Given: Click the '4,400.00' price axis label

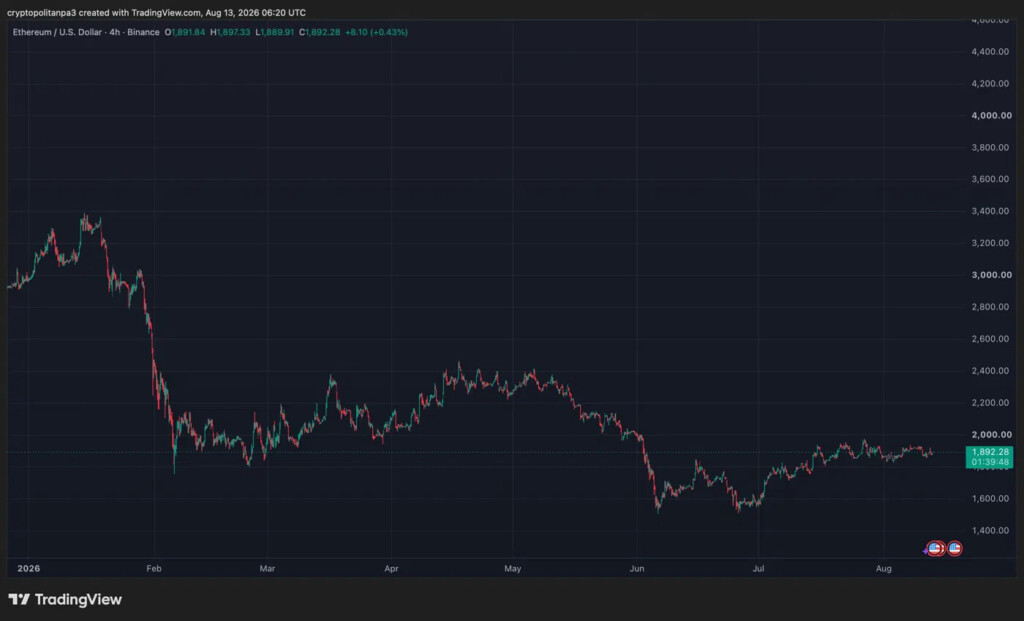Looking at the screenshot, I should tap(990, 52).
